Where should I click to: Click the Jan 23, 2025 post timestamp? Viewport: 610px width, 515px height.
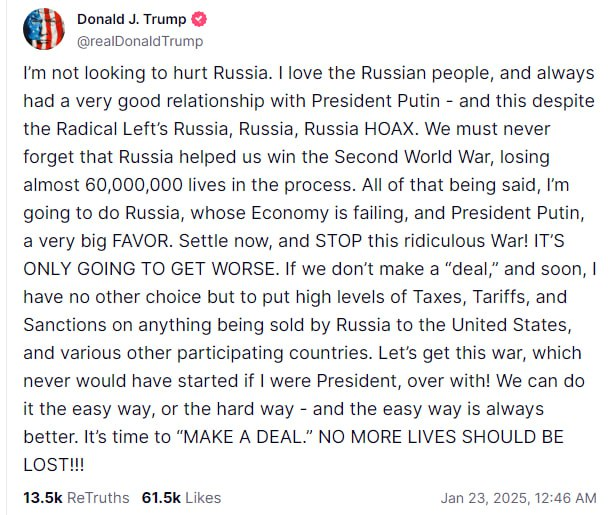518,497
